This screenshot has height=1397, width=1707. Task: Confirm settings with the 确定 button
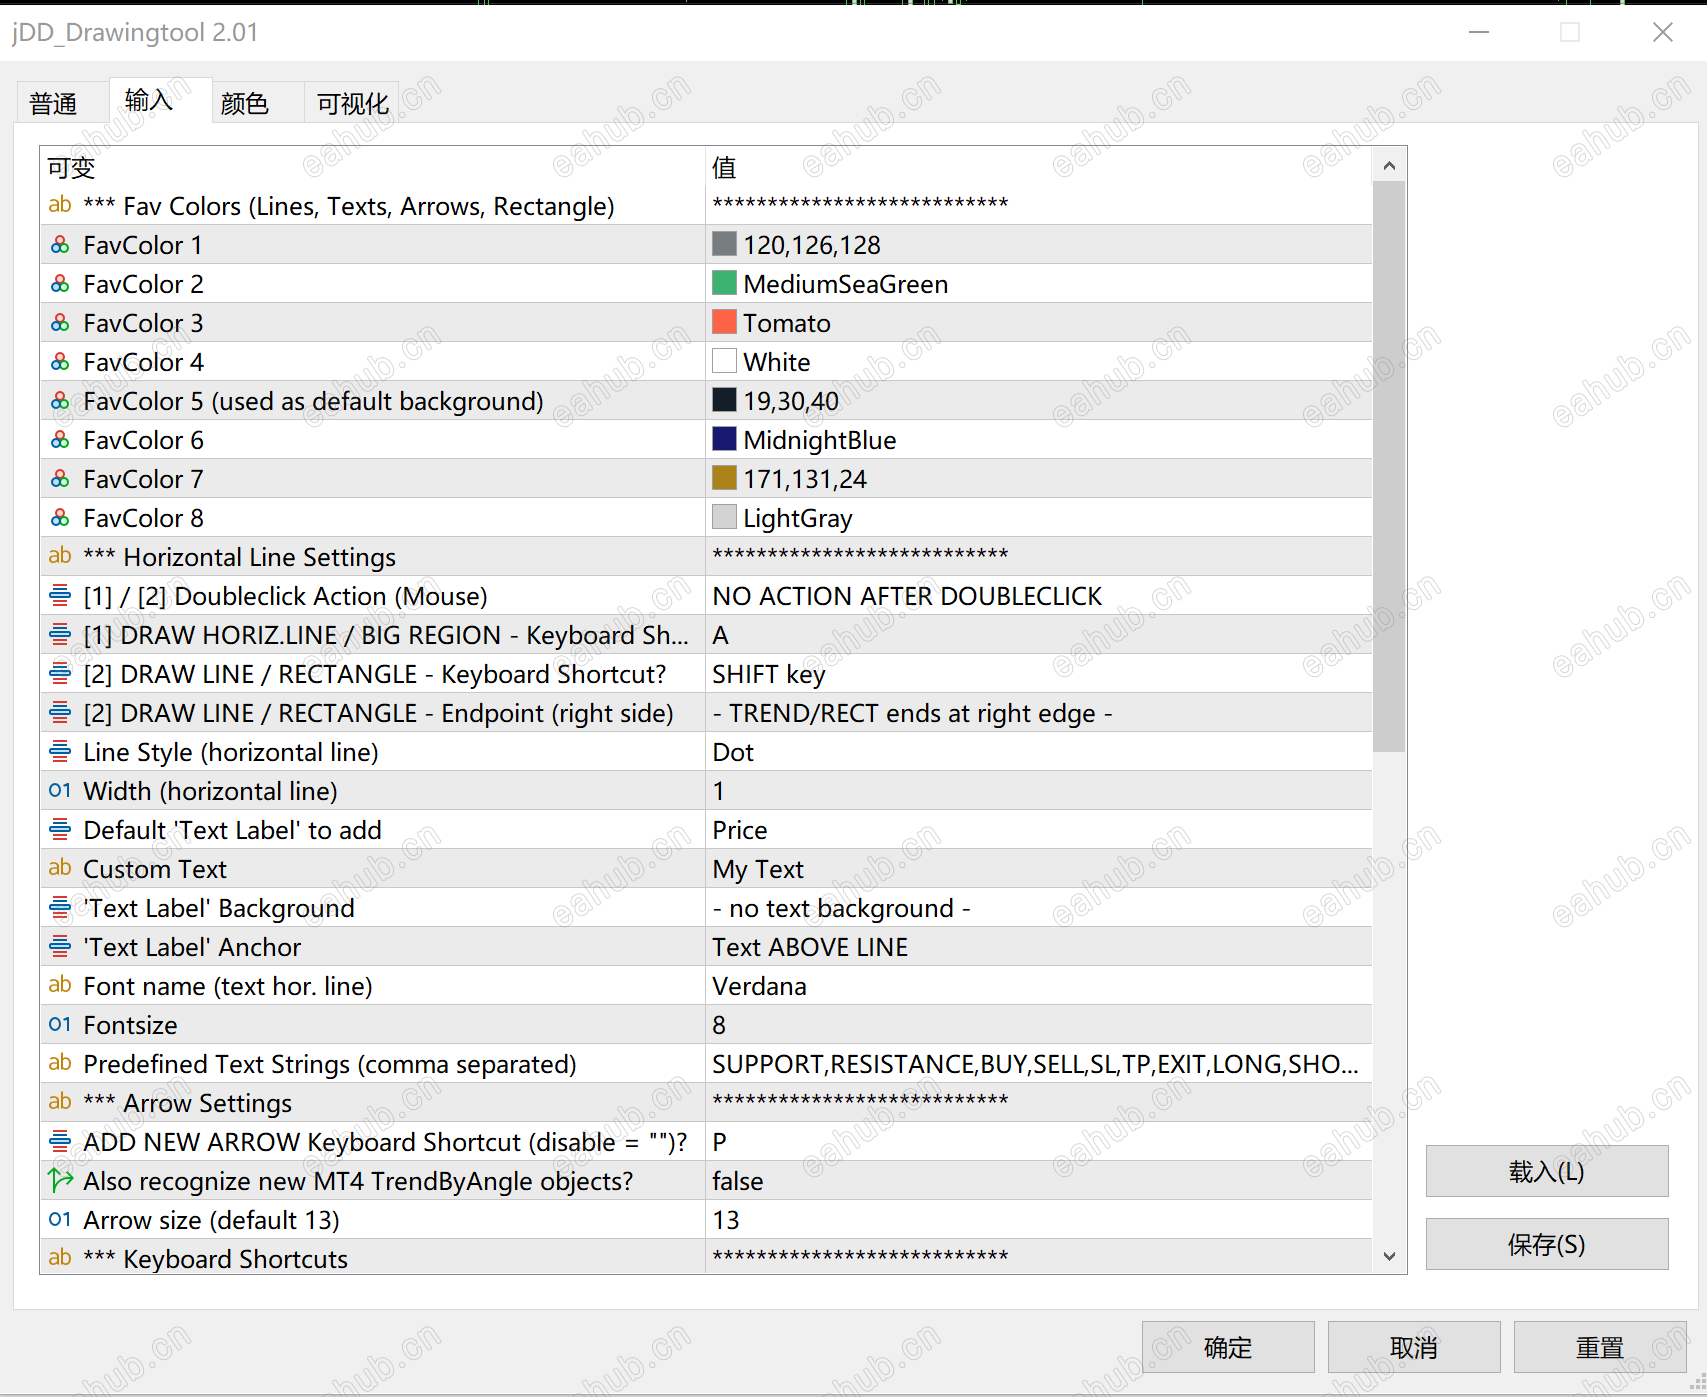pyautogui.click(x=1228, y=1347)
